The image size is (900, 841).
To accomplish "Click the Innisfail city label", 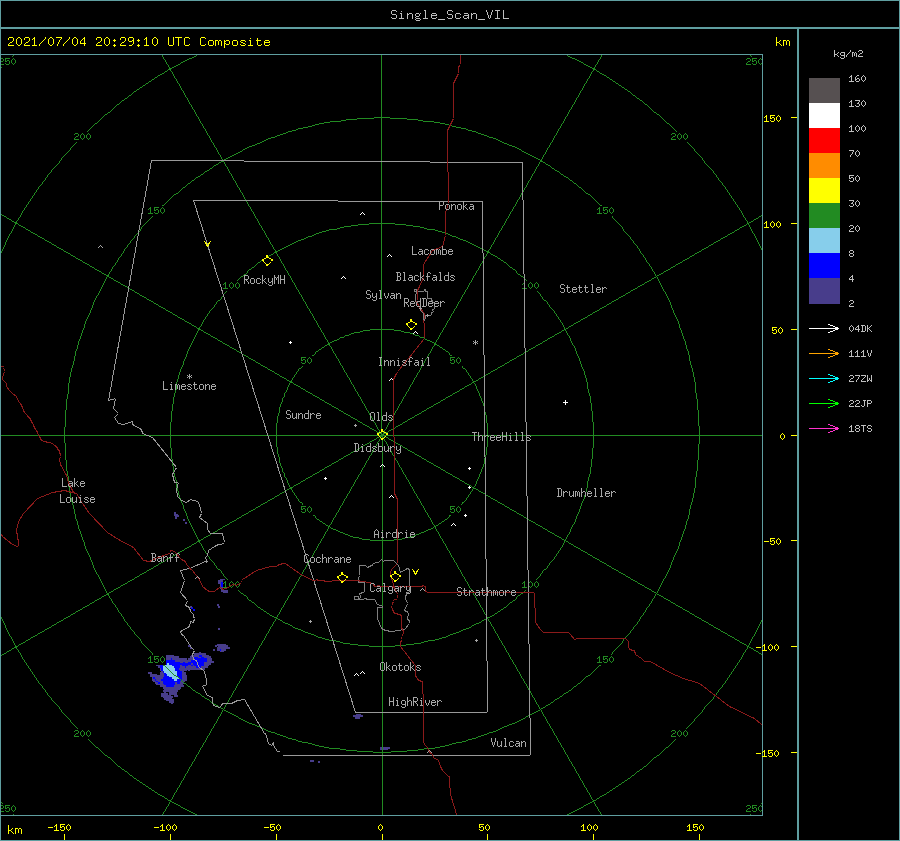I will (x=404, y=362).
